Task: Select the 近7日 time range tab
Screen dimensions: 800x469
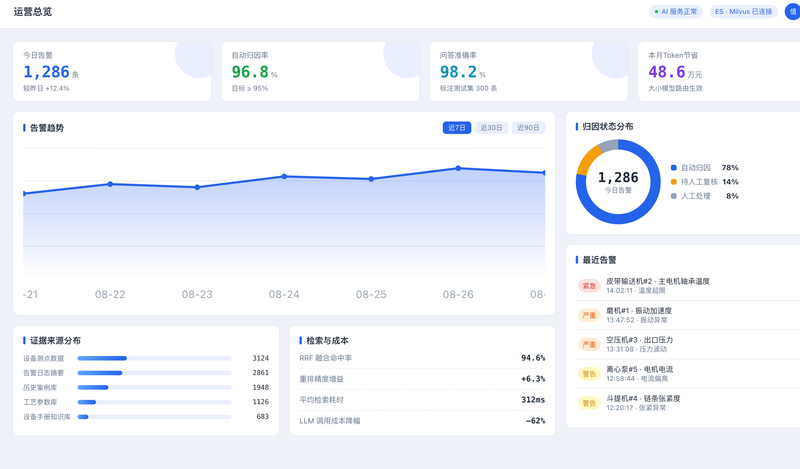Action: click(x=457, y=128)
